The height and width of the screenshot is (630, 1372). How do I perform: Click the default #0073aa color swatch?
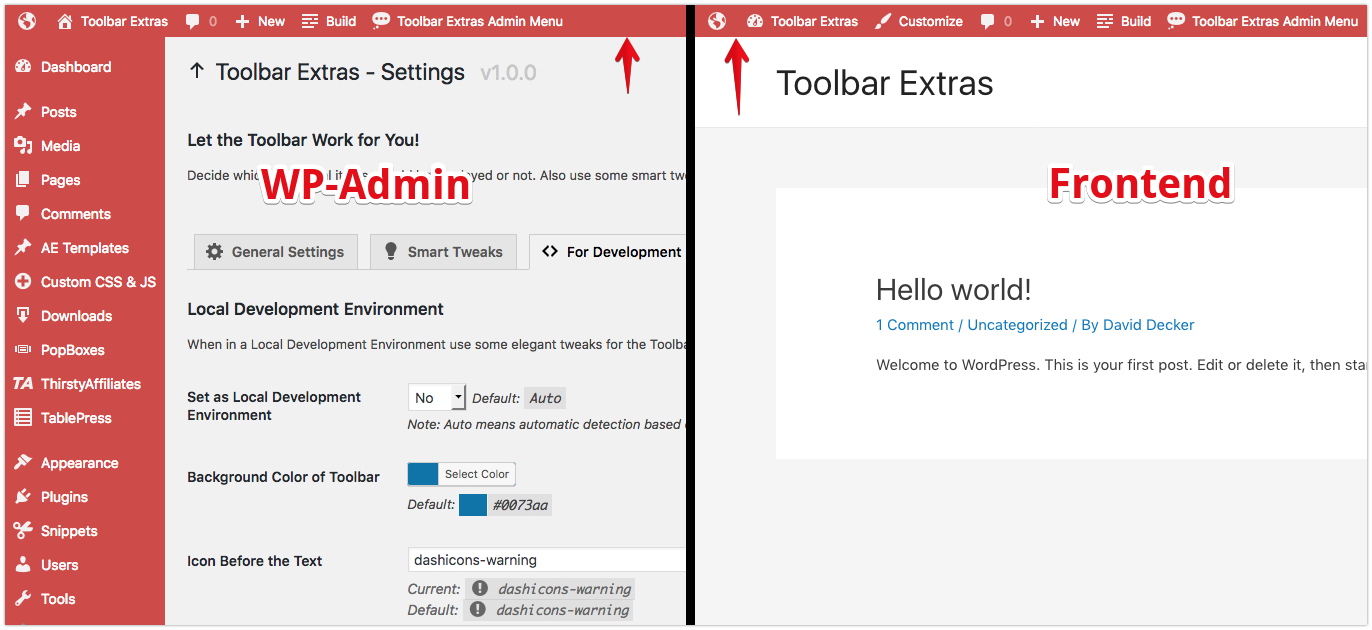tap(473, 505)
